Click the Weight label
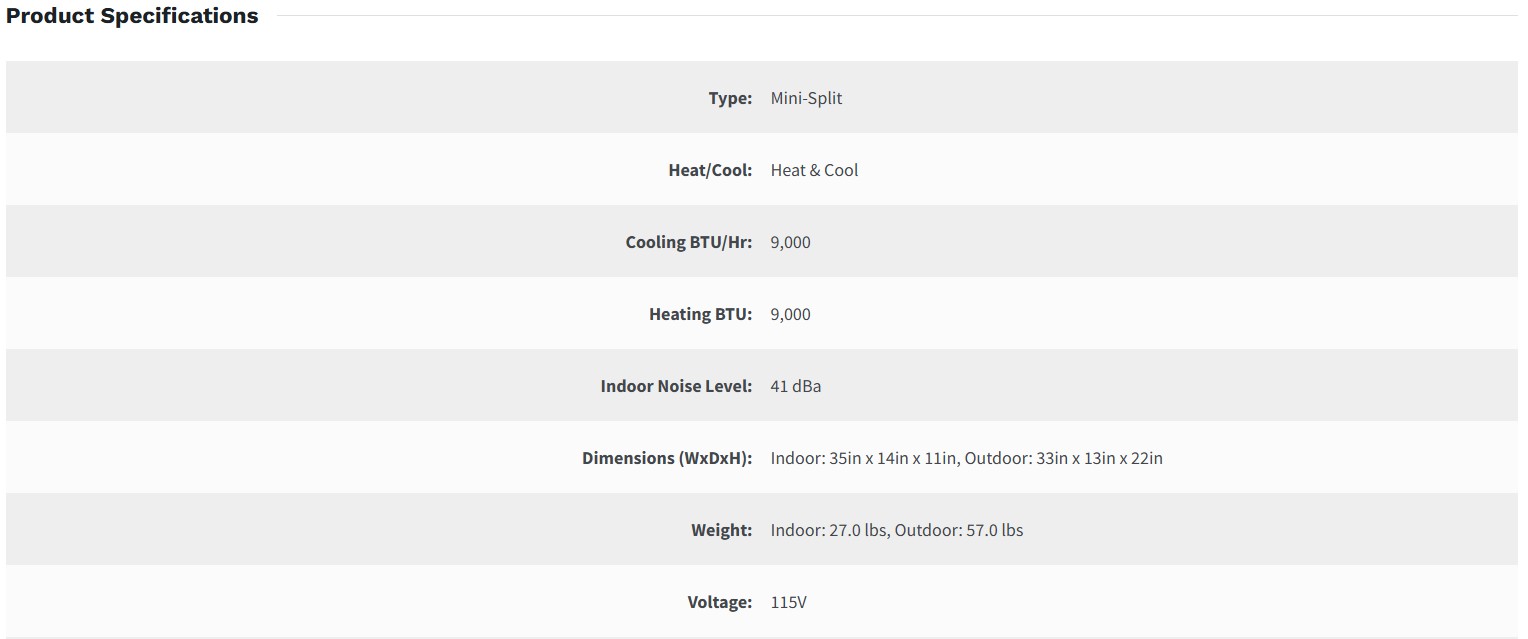The image size is (1528, 639). click(x=721, y=530)
